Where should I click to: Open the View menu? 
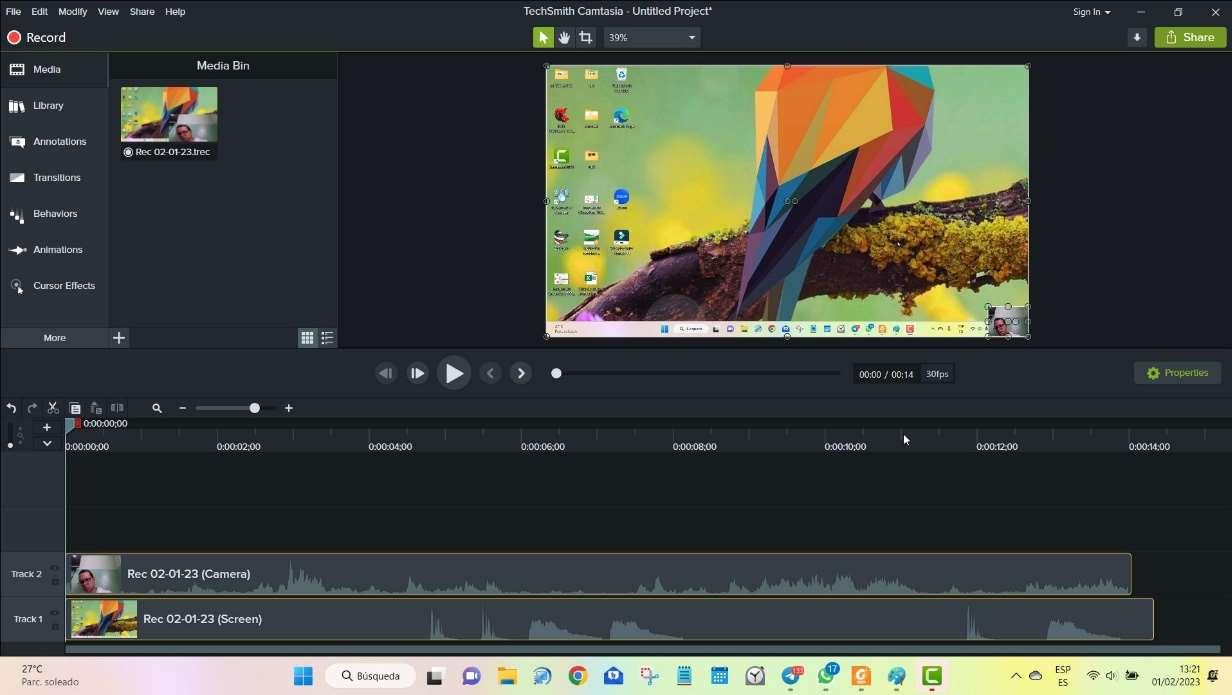point(108,11)
